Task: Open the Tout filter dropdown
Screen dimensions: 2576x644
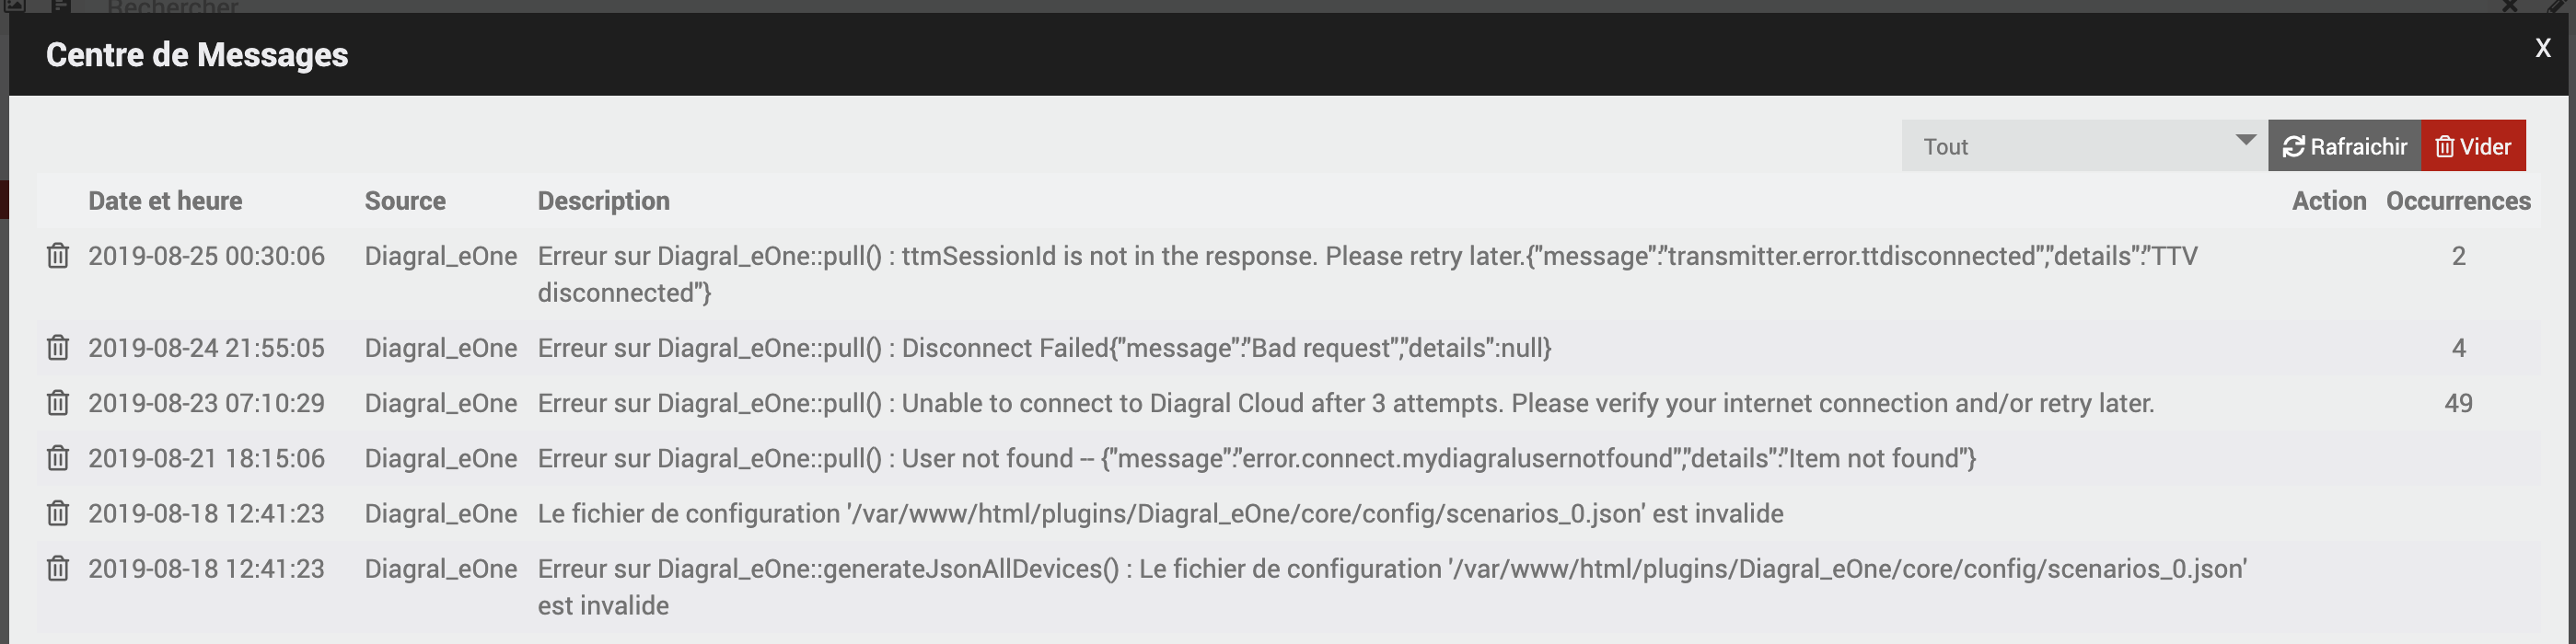Action: 2084,146
